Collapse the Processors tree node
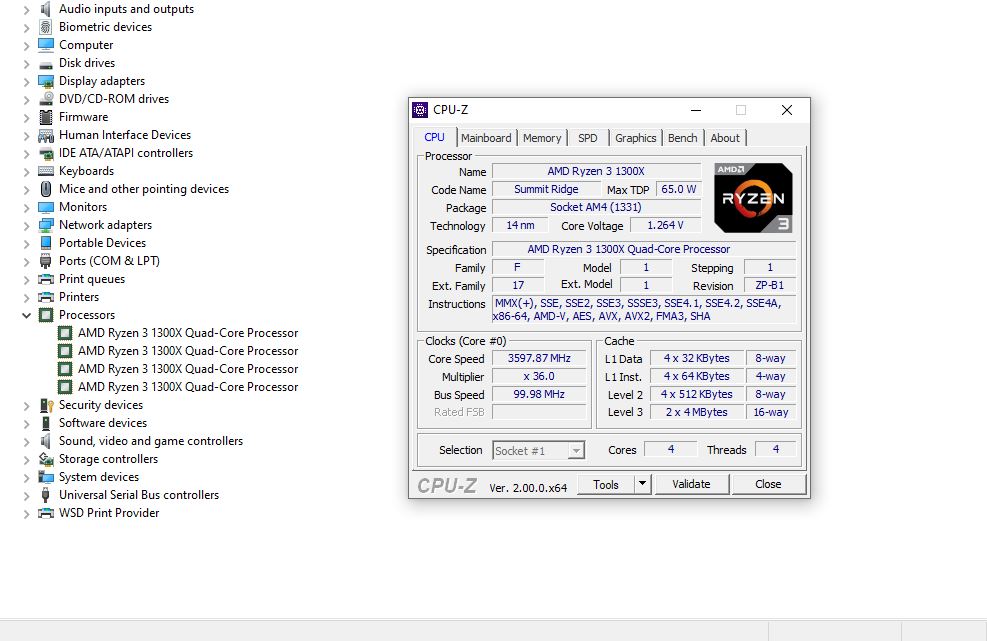The width and height of the screenshot is (987, 641). click(x=27, y=315)
